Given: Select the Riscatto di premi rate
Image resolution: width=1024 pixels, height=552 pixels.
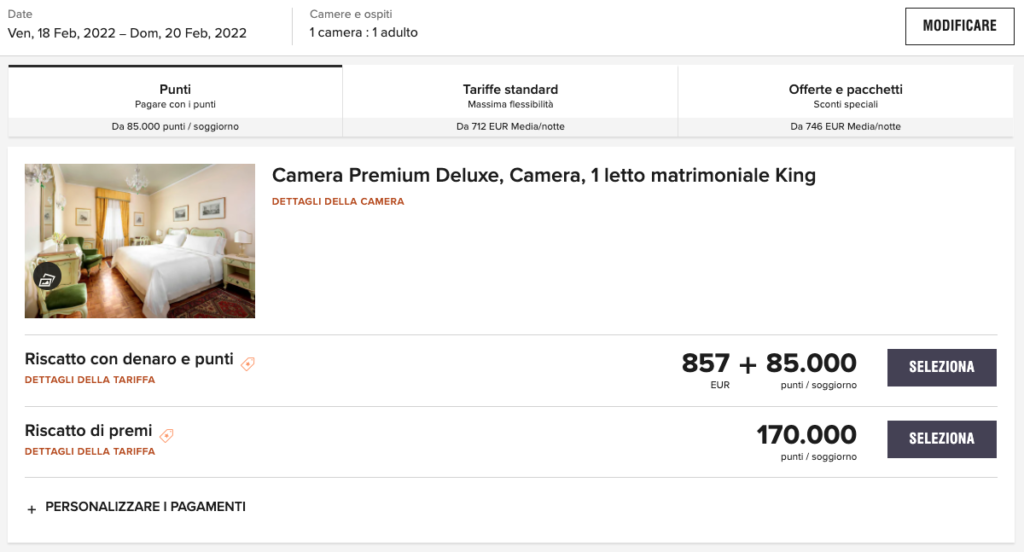Looking at the screenshot, I should tap(941, 439).
